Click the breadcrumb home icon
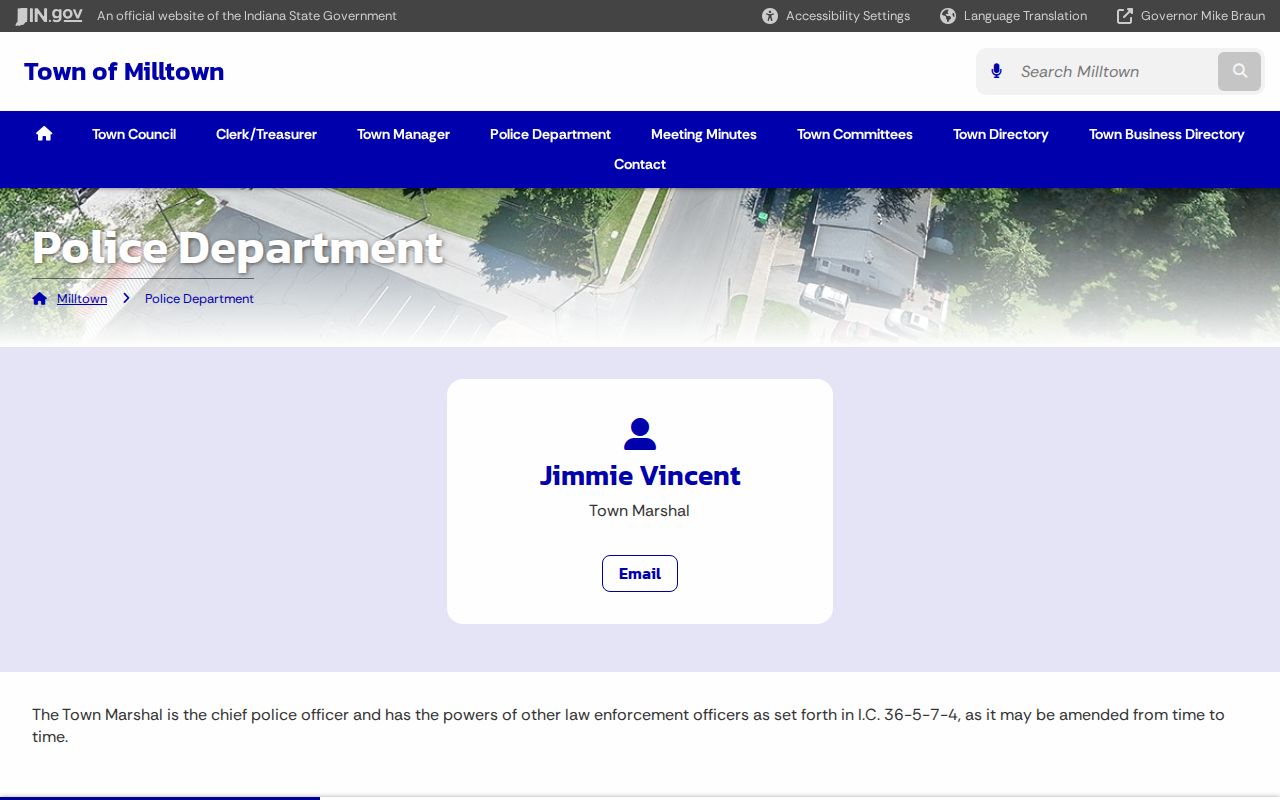The image size is (1280, 800). tap(40, 299)
